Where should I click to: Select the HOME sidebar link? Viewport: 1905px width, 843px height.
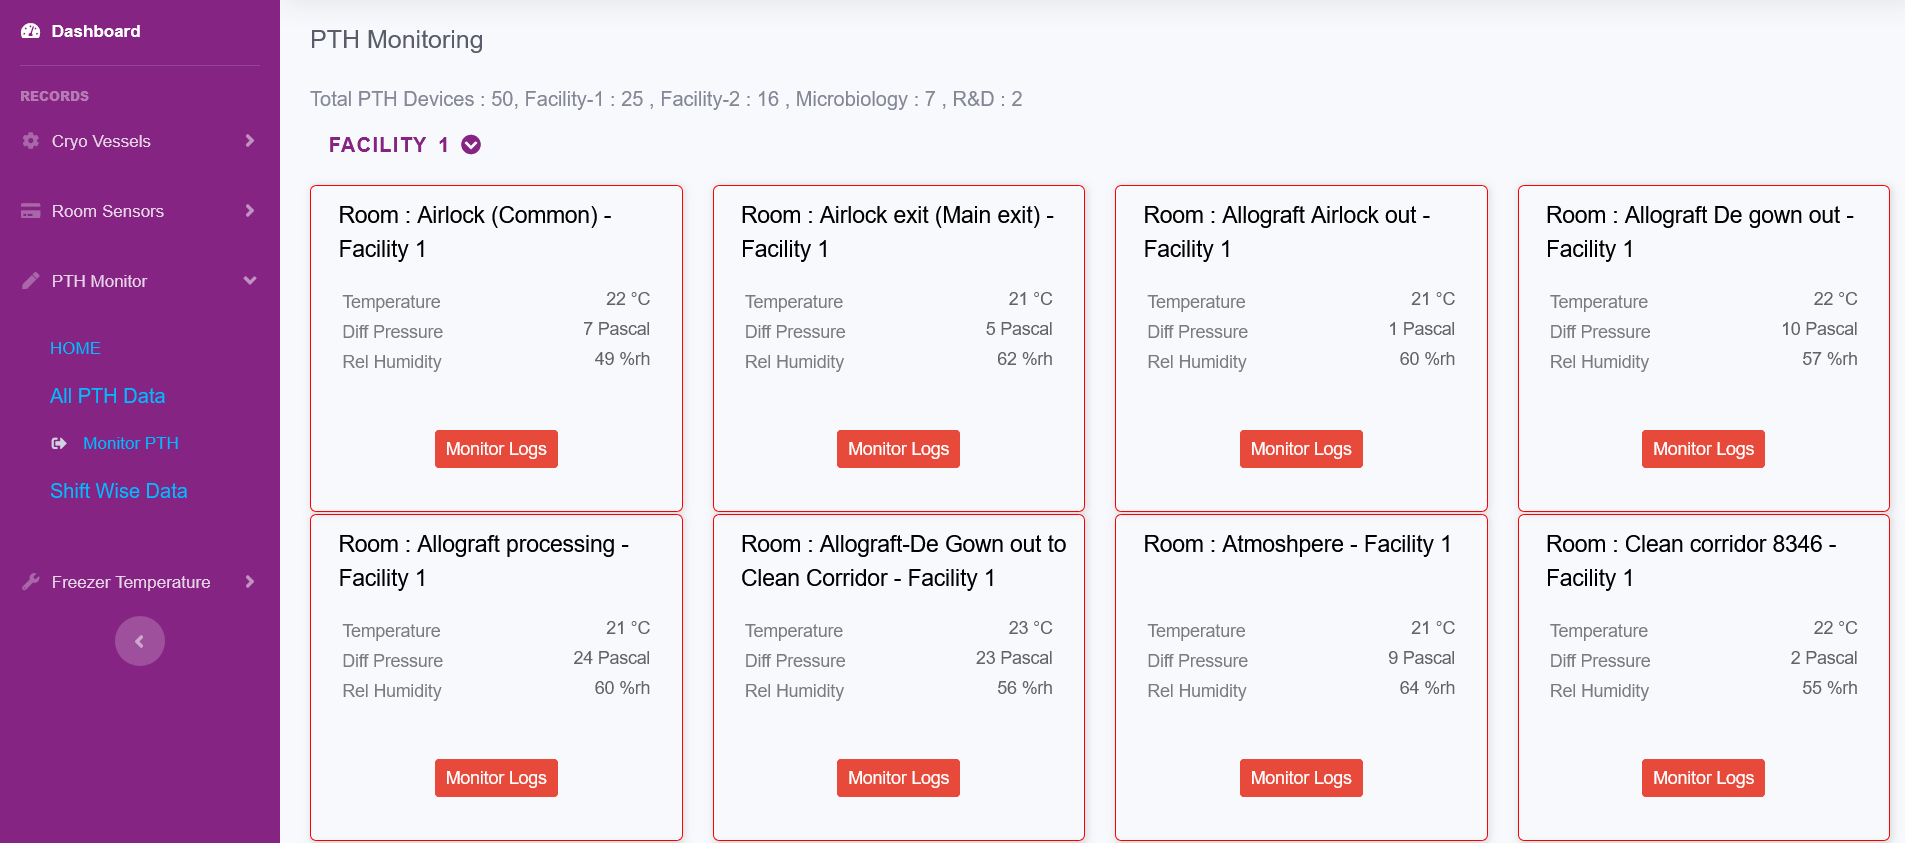tap(75, 348)
